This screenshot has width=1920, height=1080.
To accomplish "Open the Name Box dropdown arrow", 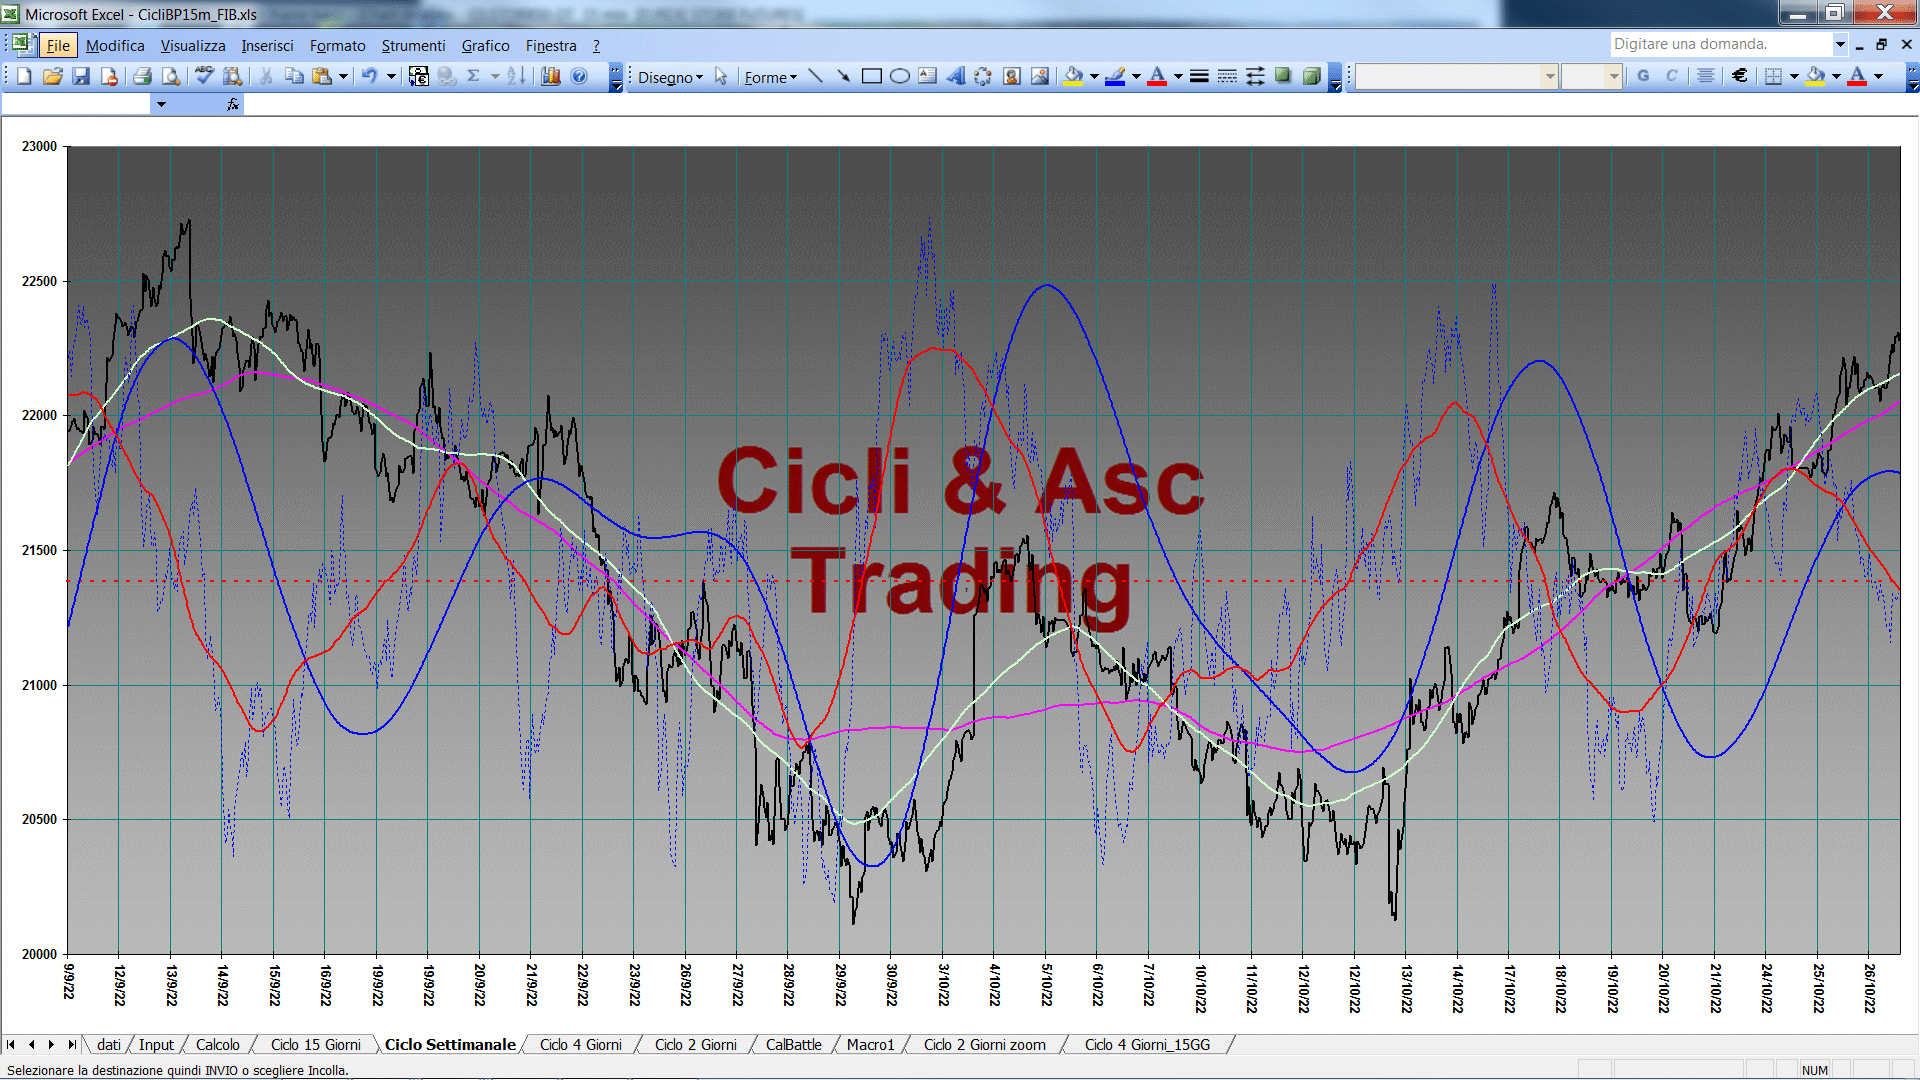I will tap(161, 104).
